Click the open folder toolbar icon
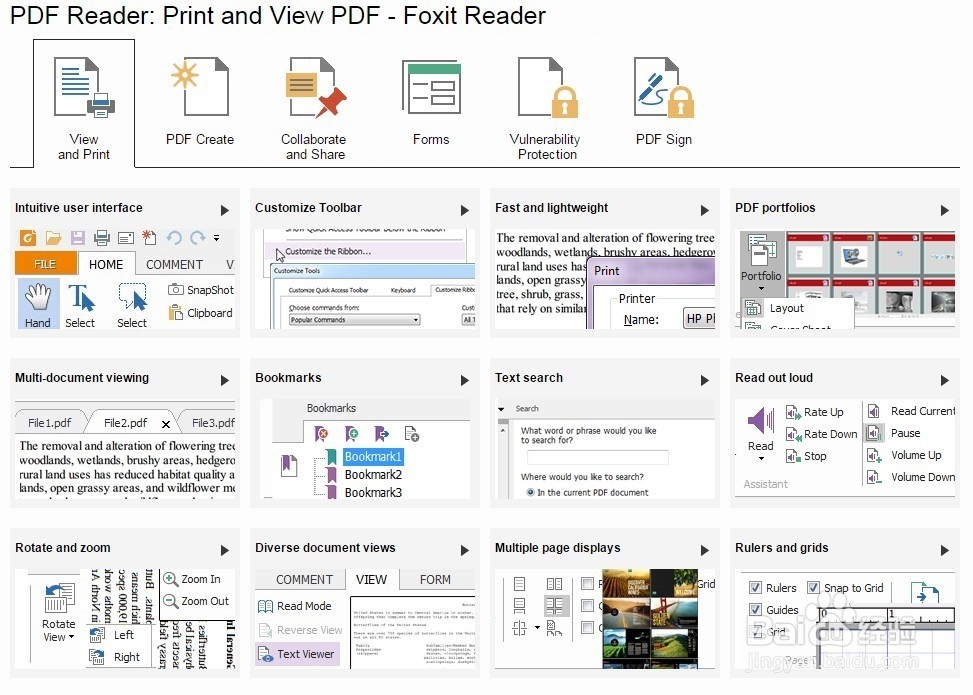This screenshot has width=973, height=695. 53,237
